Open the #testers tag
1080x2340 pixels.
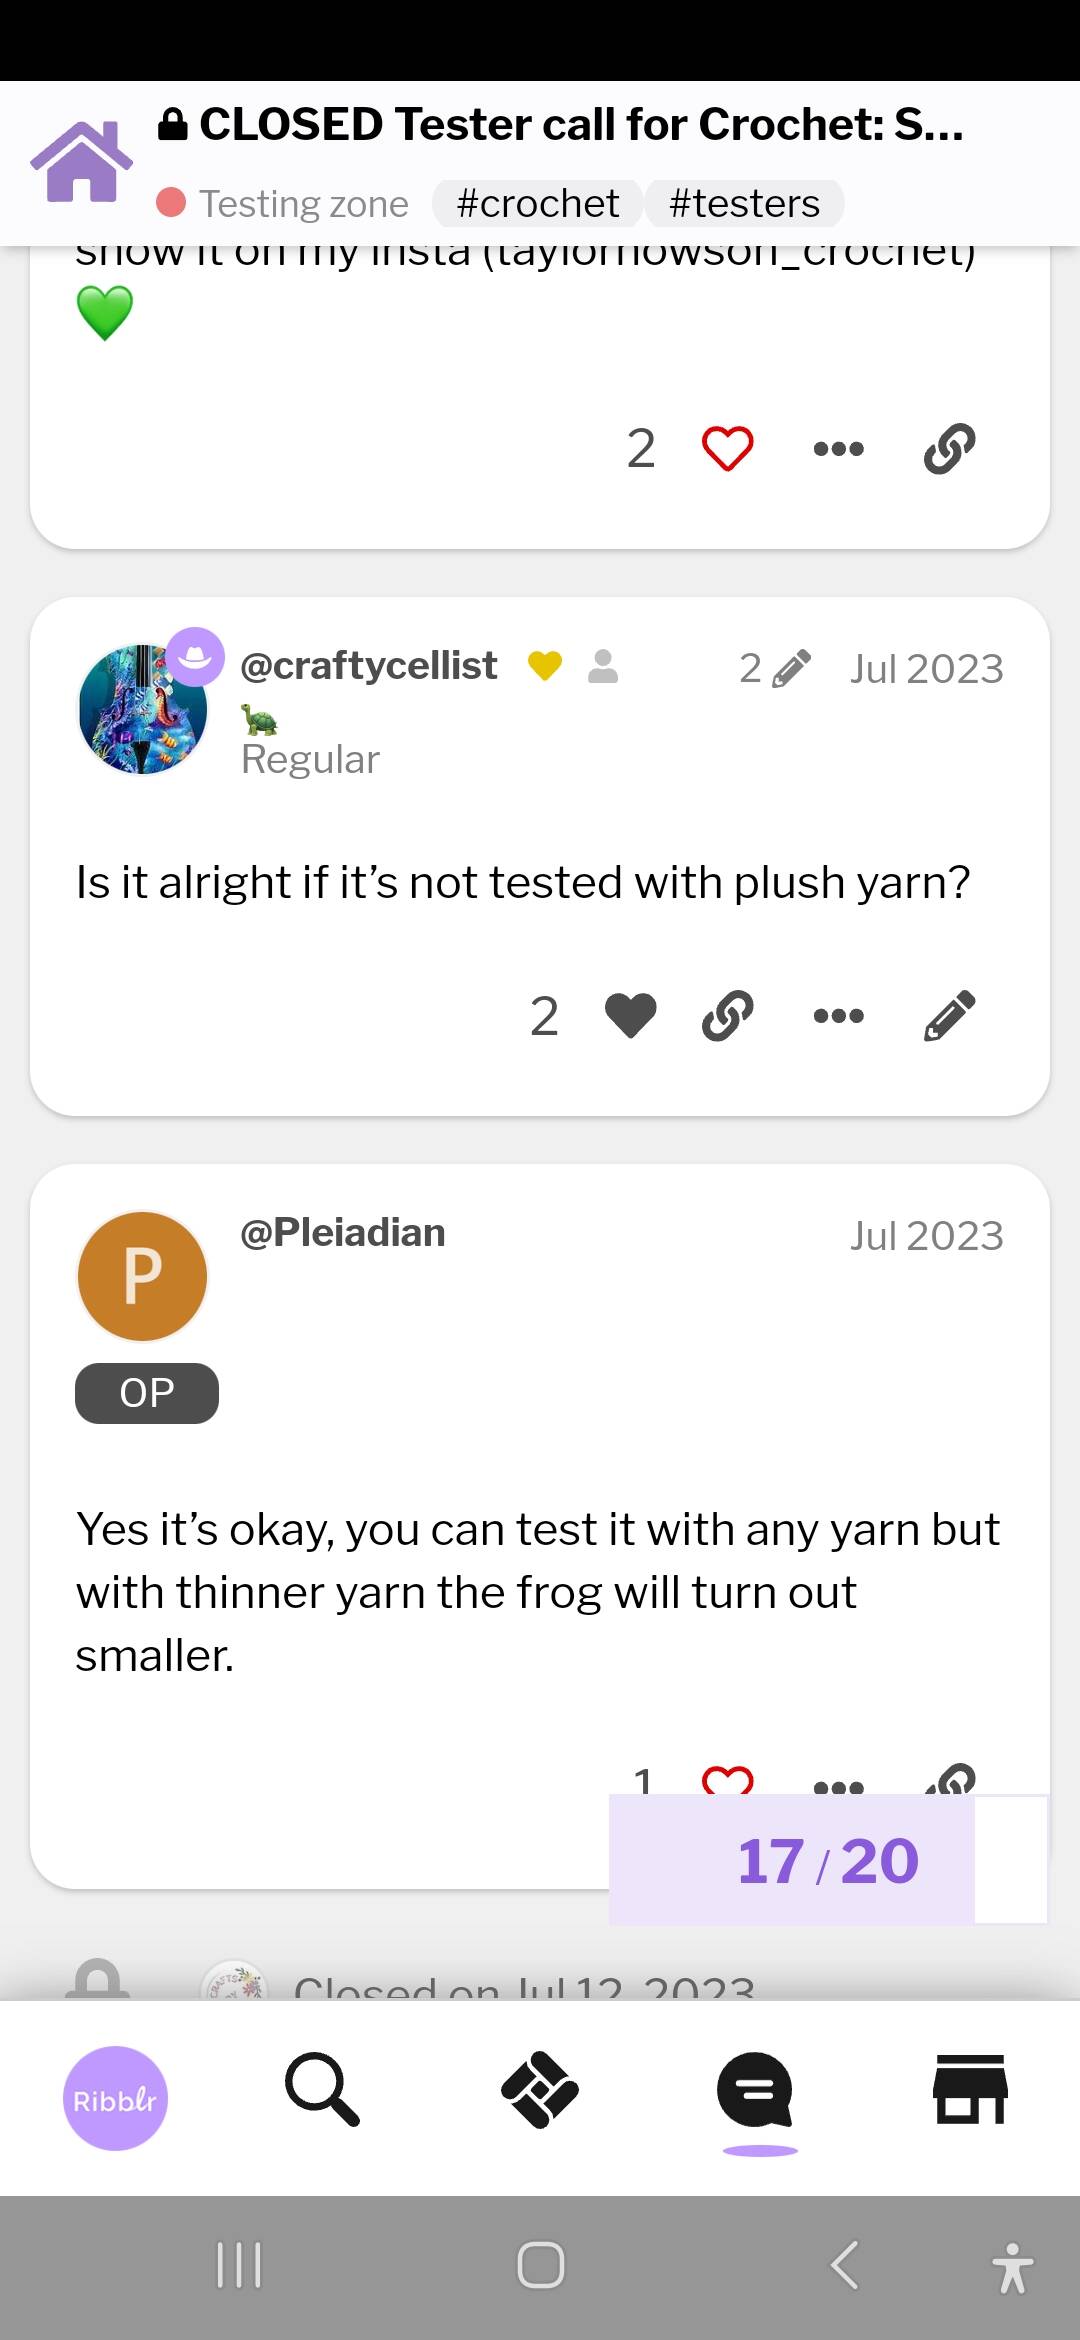pyautogui.click(x=744, y=204)
